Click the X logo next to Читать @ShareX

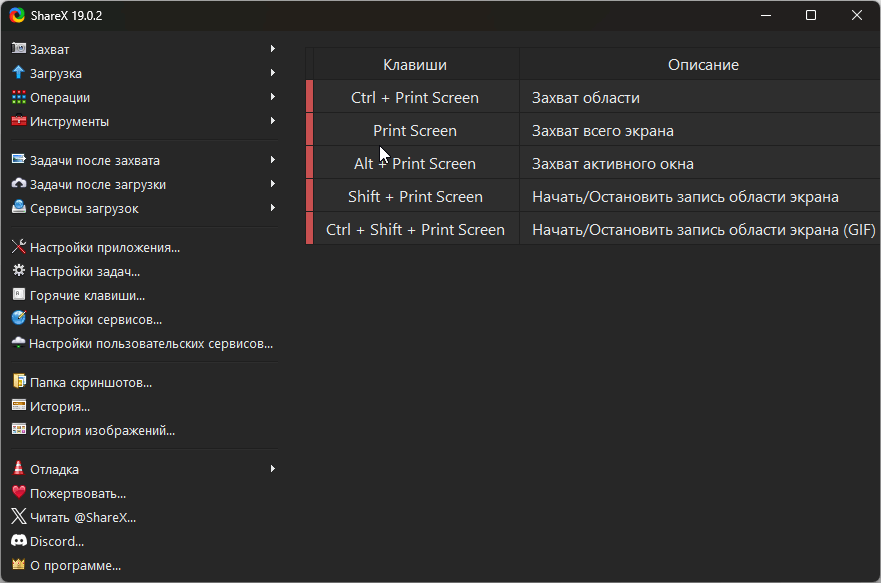point(18,517)
